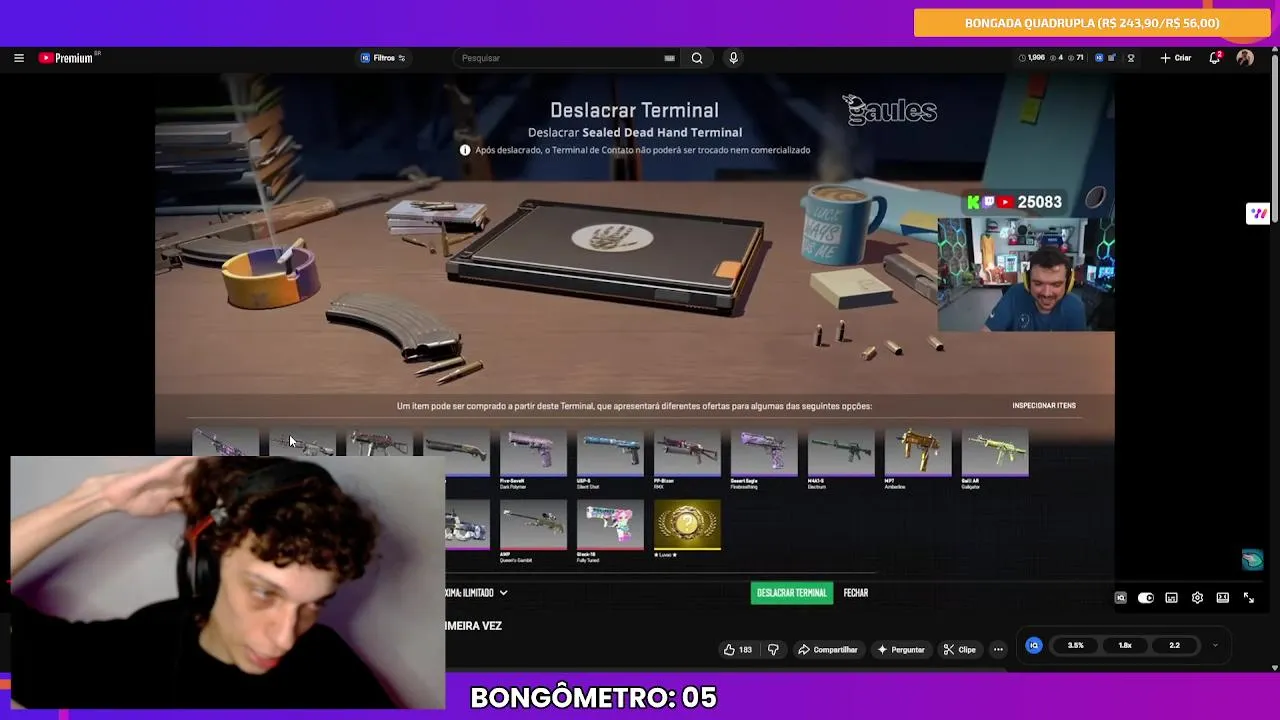This screenshot has width=1280, height=720.
Task: Switch to theater mode icon
Action: (1223, 598)
